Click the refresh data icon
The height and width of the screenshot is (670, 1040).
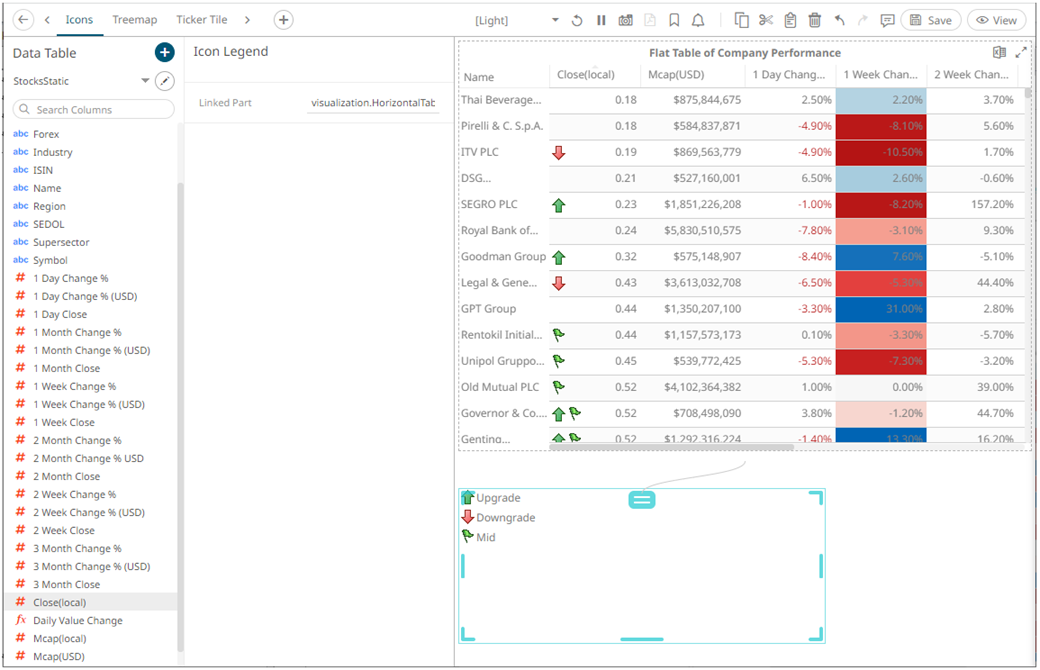(x=577, y=20)
